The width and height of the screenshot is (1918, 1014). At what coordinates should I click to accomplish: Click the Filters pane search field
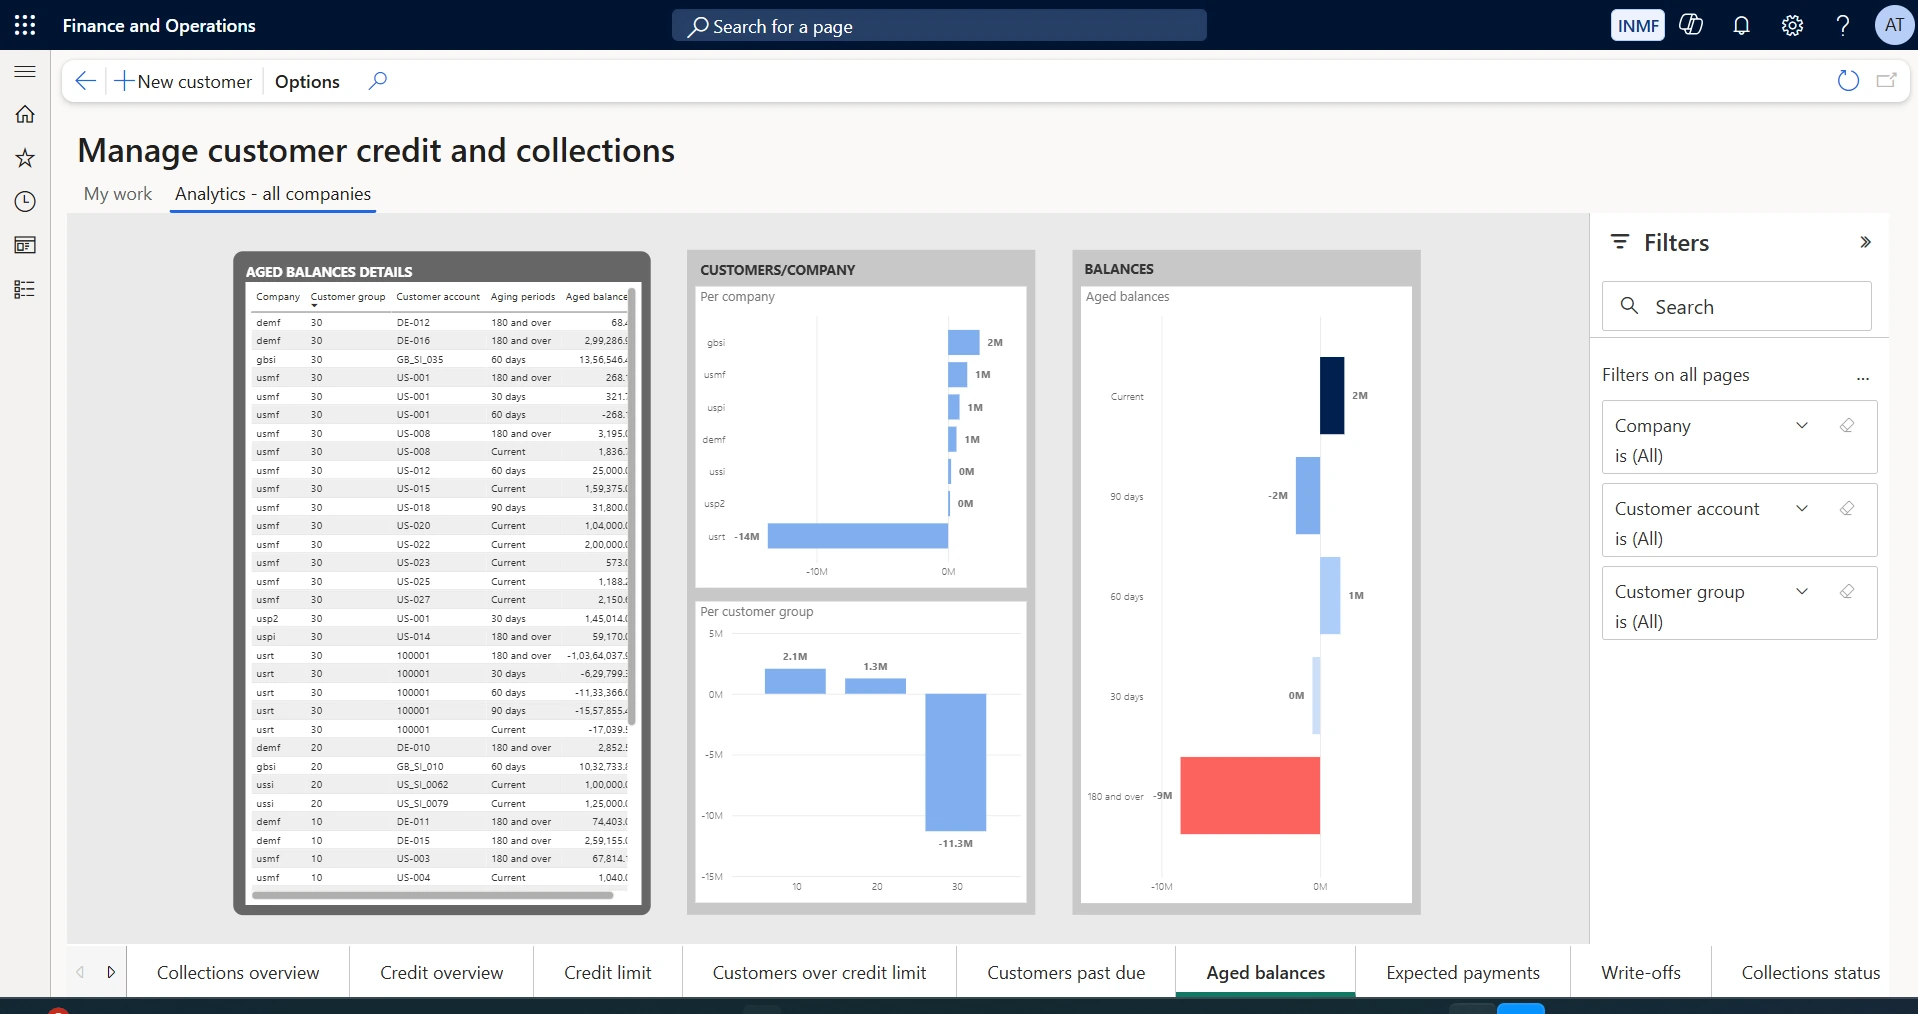coord(1737,306)
